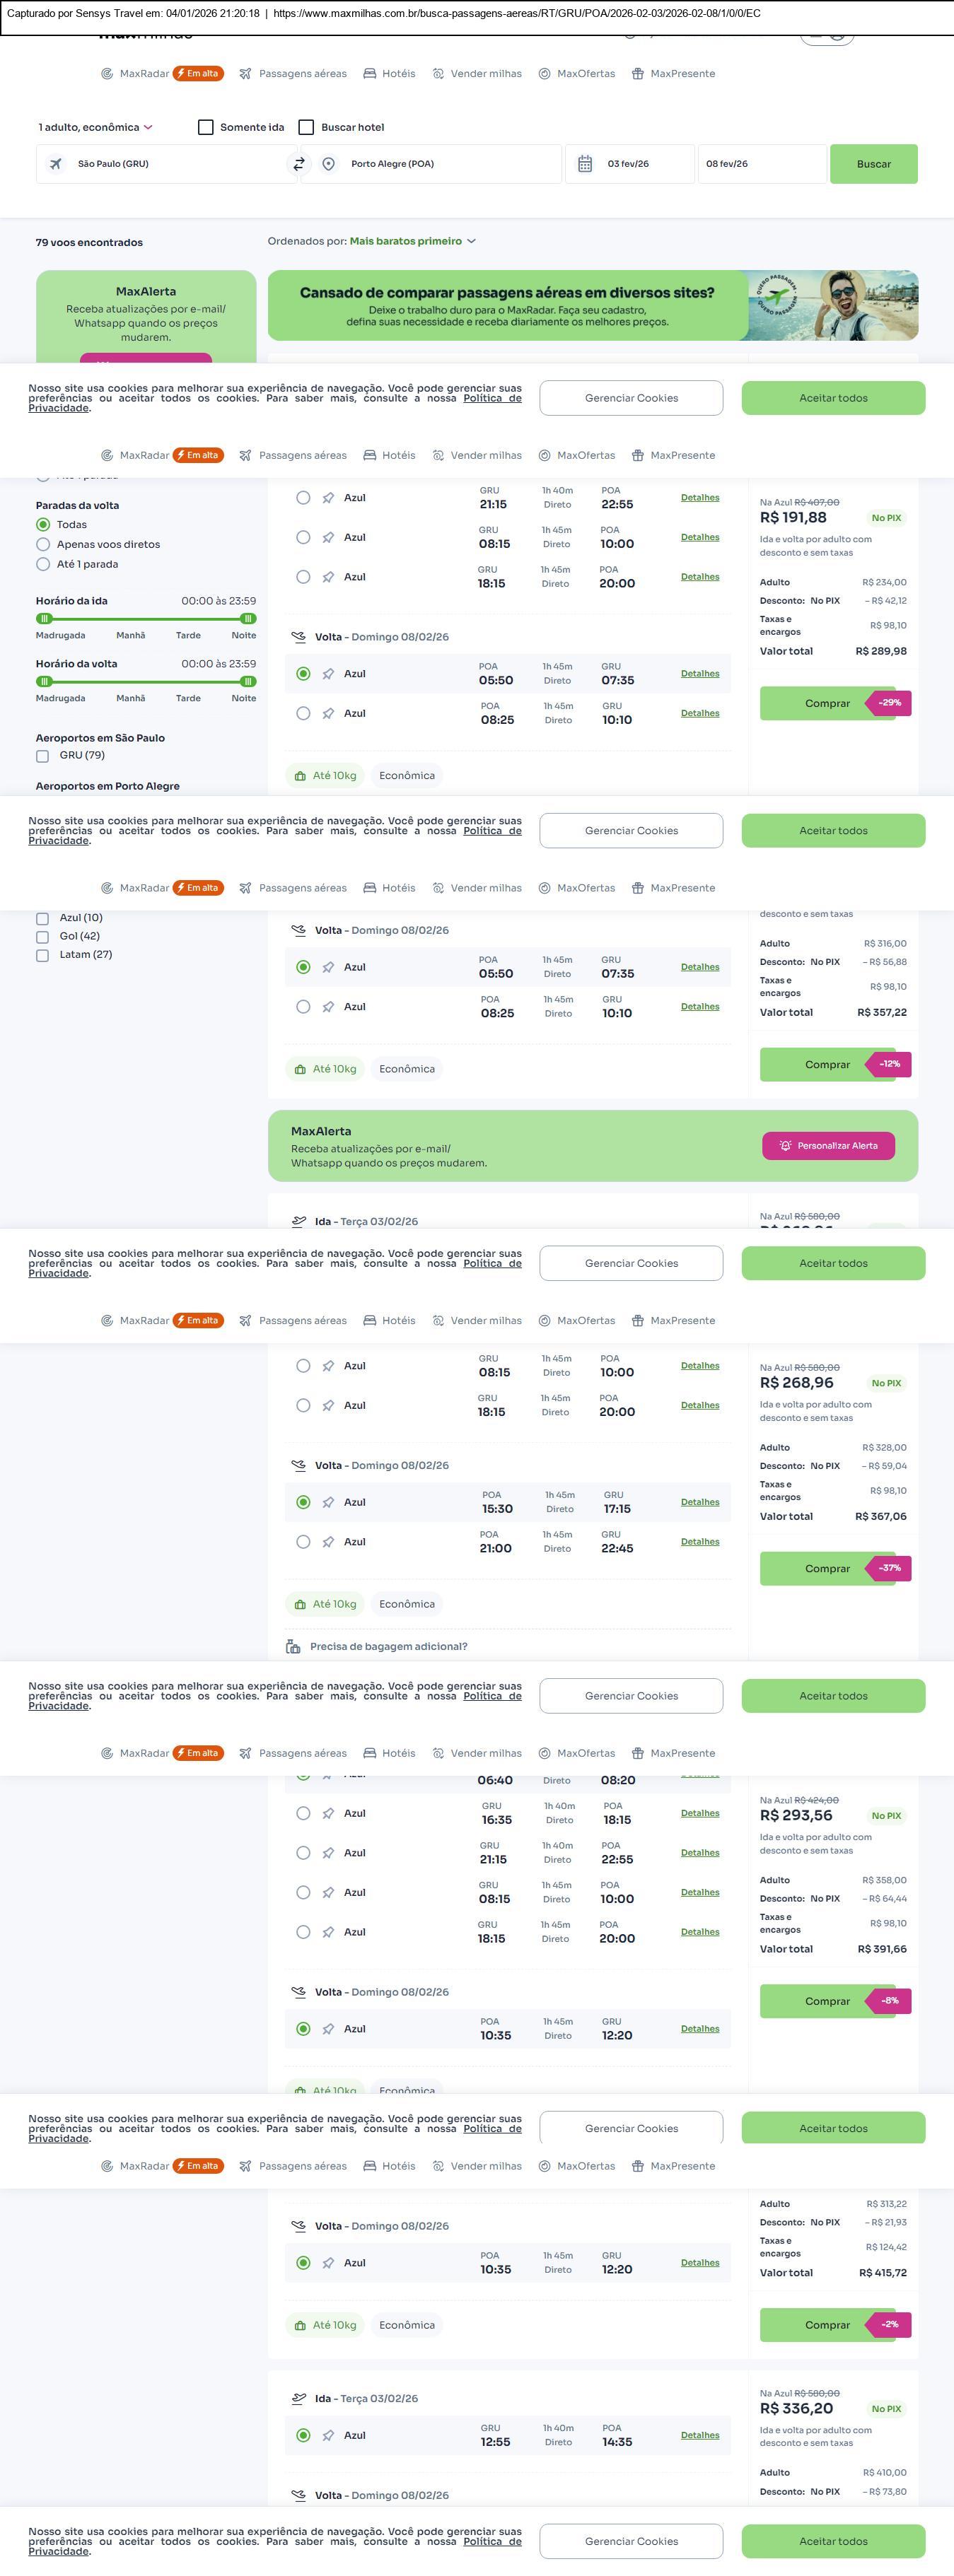Click the return date field 08 fev/26
The height and width of the screenshot is (2576, 954).
click(x=760, y=164)
